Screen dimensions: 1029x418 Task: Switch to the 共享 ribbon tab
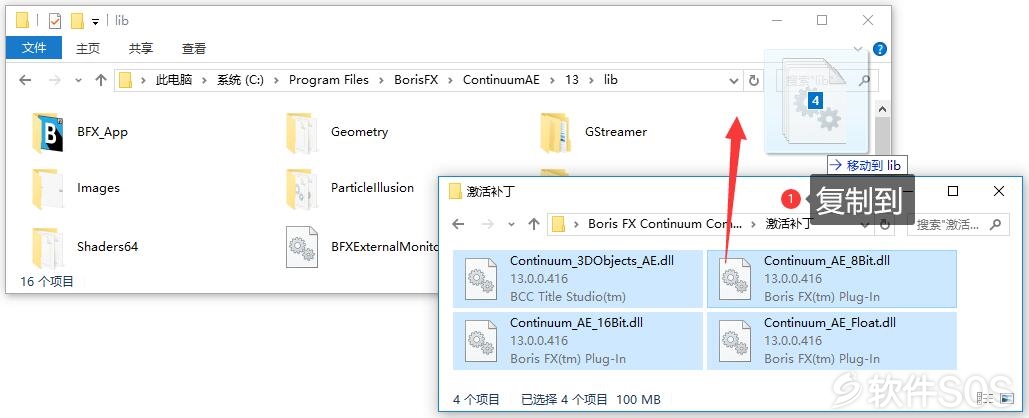140,48
